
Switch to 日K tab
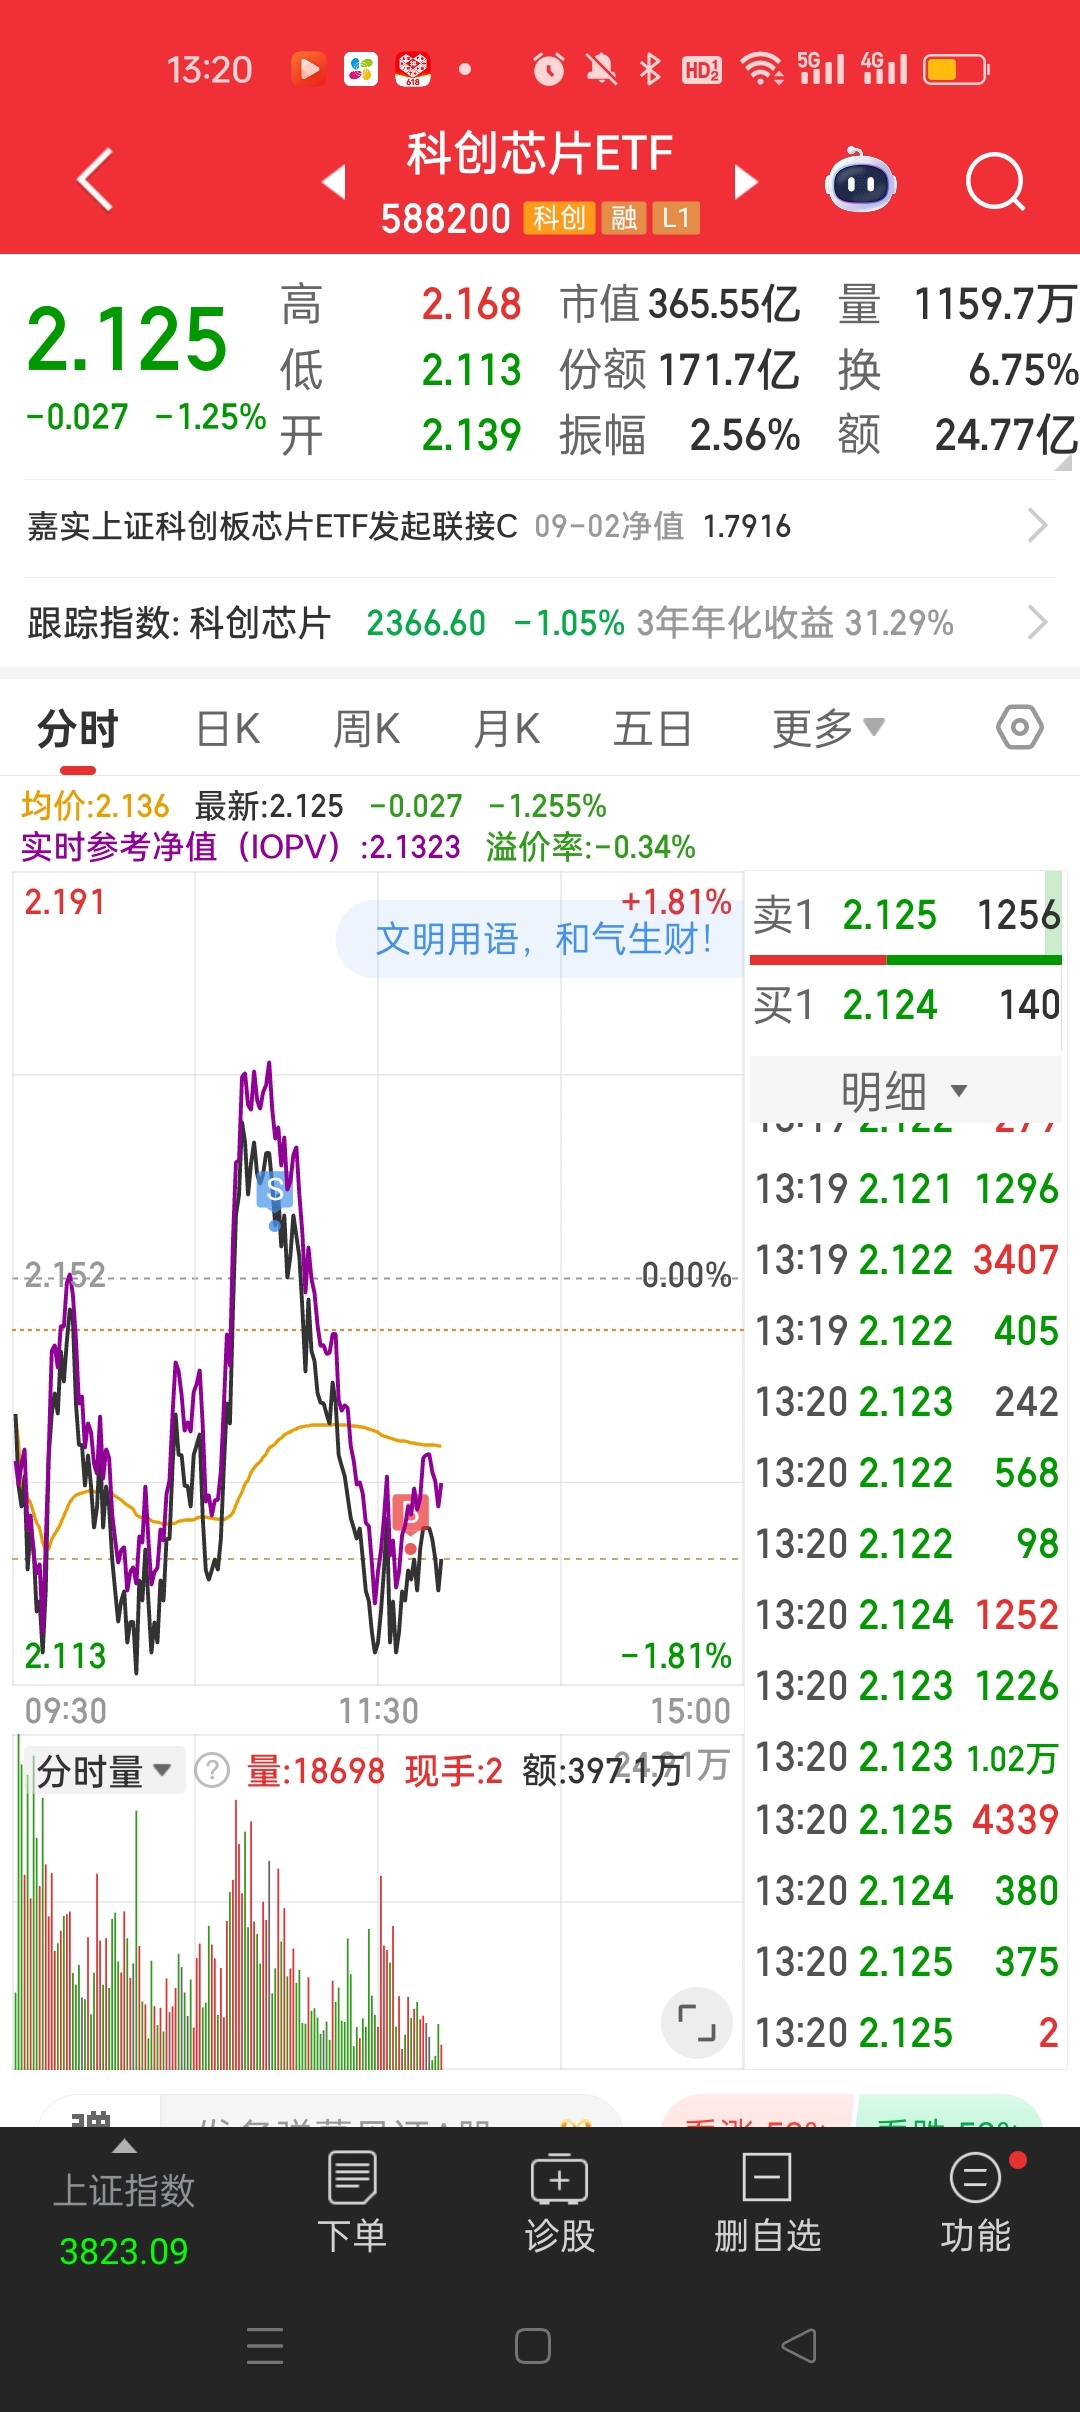pyautogui.click(x=228, y=728)
